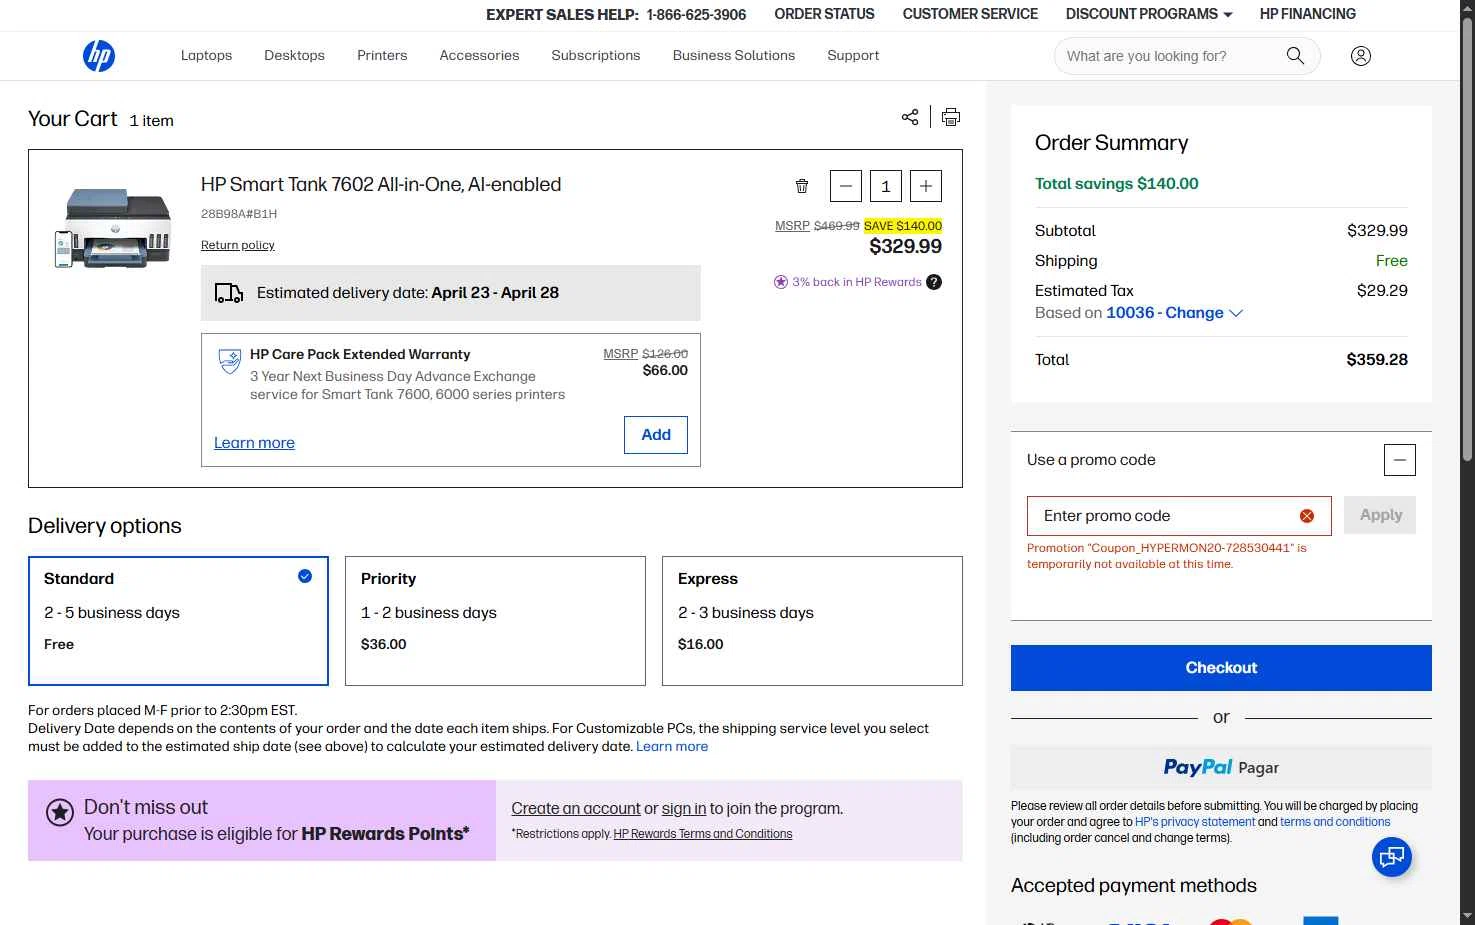
Task: Click the quantity value box
Action: [886, 186]
